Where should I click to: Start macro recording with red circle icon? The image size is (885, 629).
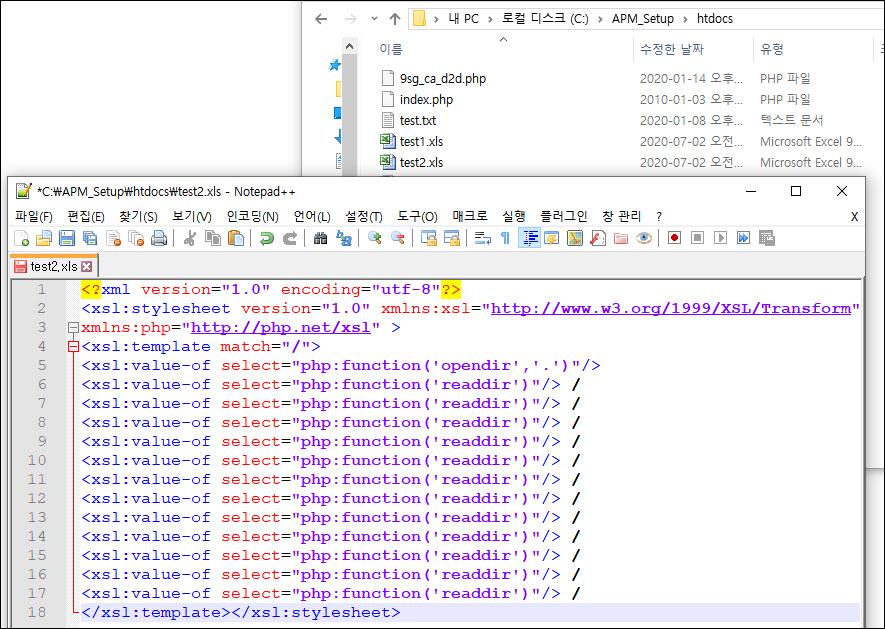(x=674, y=238)
